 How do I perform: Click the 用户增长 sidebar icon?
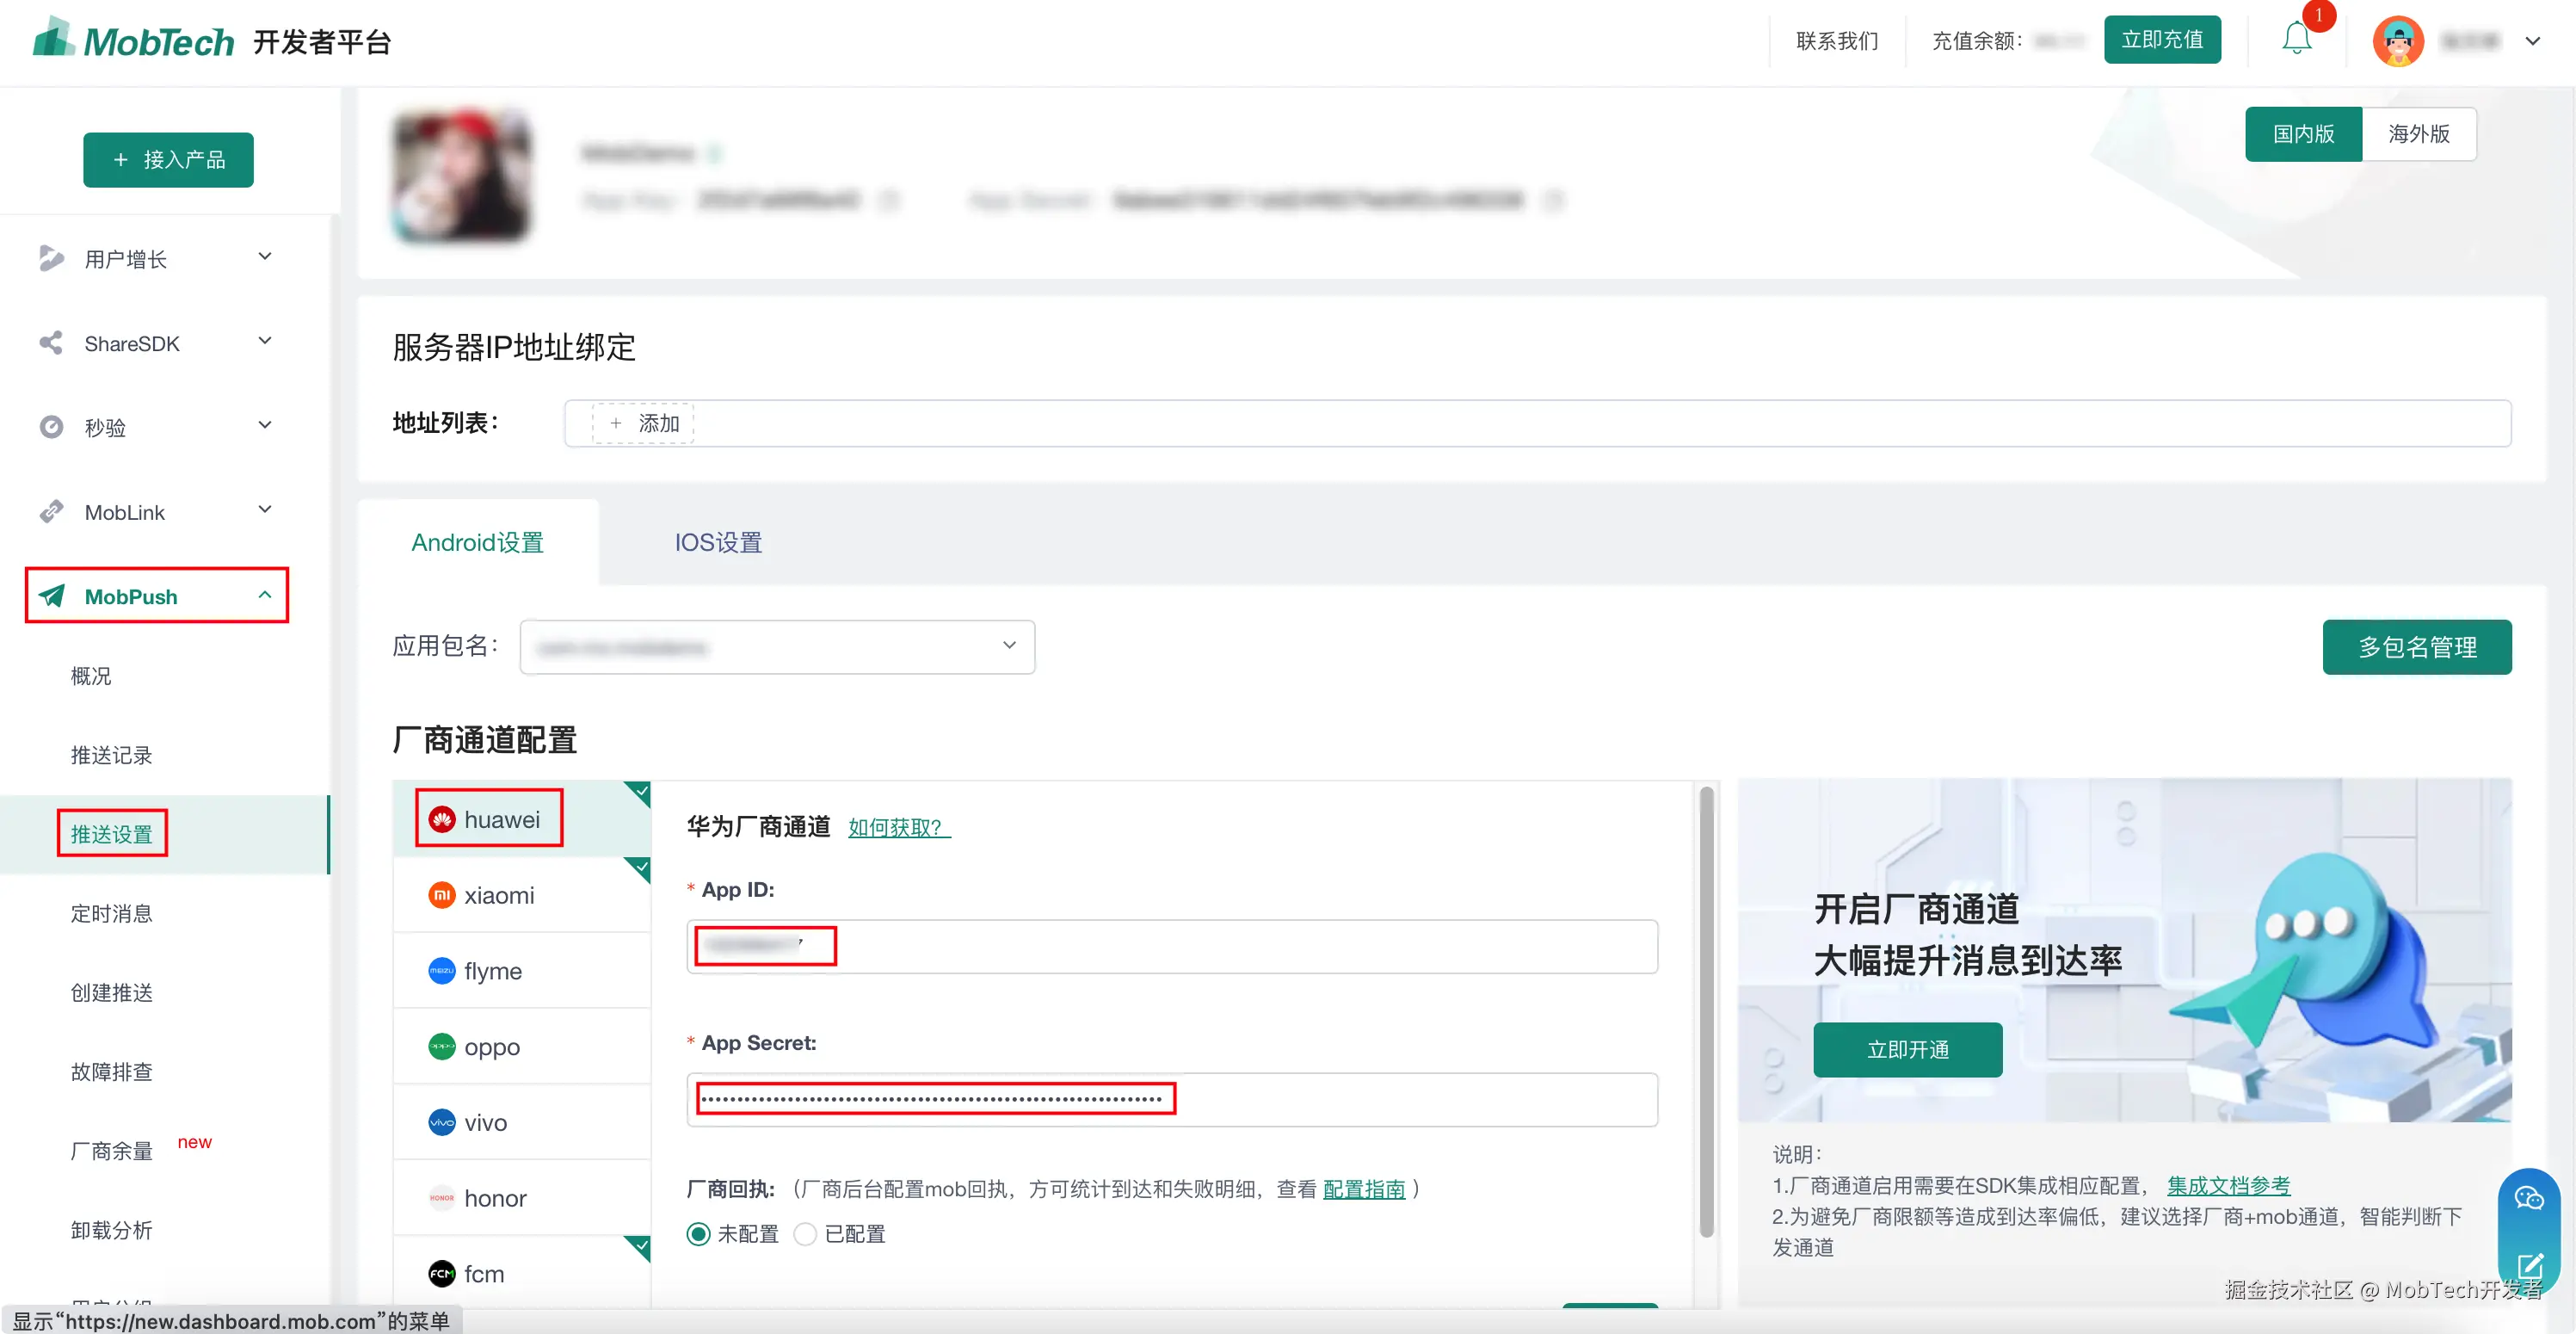[x=51, y=258]
